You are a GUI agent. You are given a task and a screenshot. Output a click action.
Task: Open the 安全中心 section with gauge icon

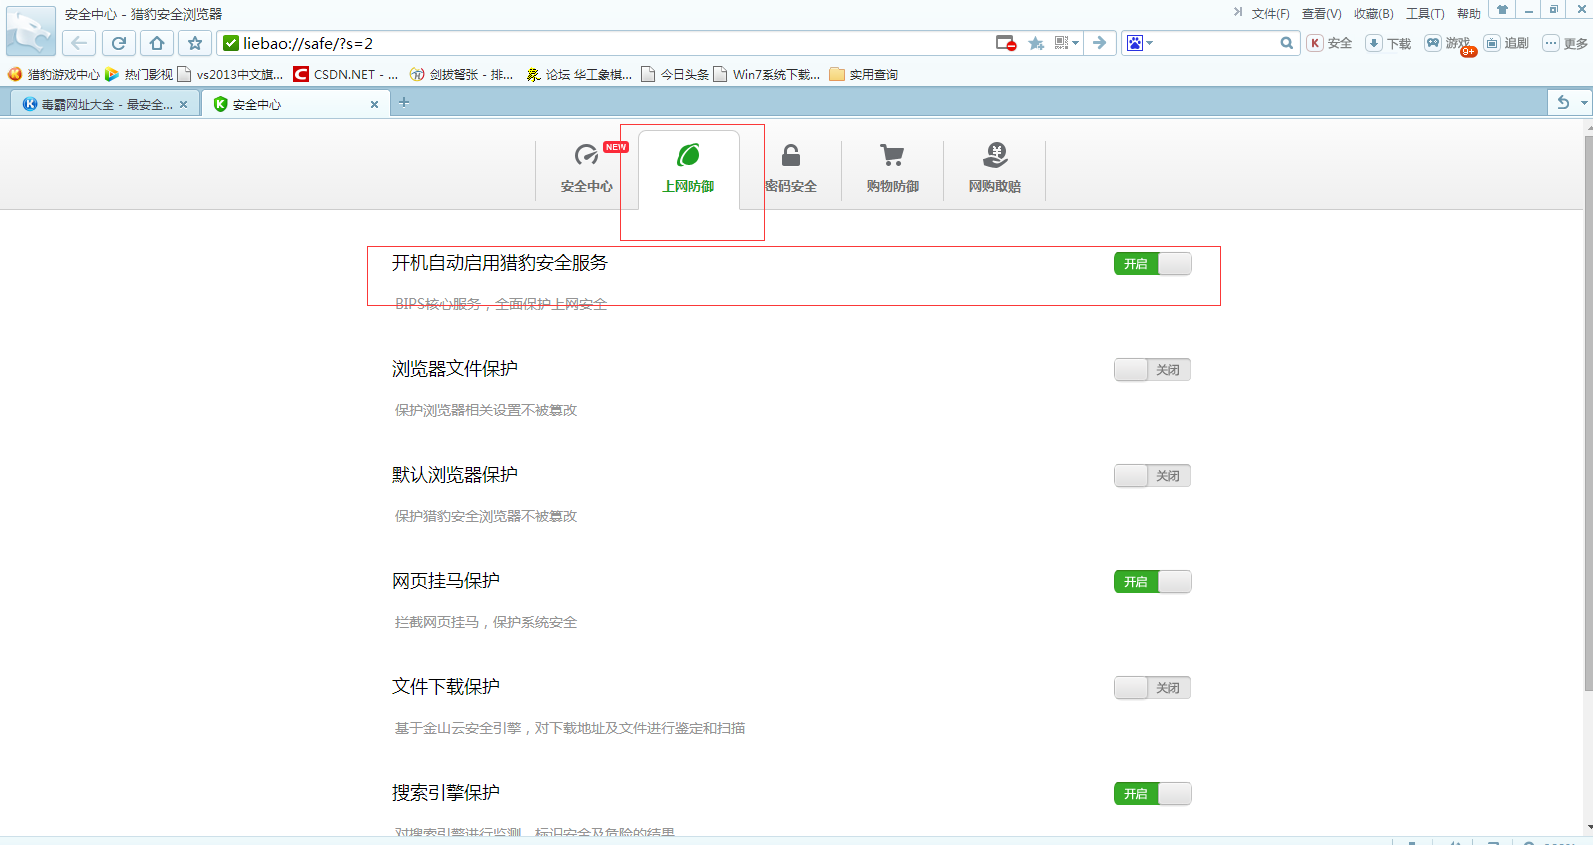tap(587, 169)
